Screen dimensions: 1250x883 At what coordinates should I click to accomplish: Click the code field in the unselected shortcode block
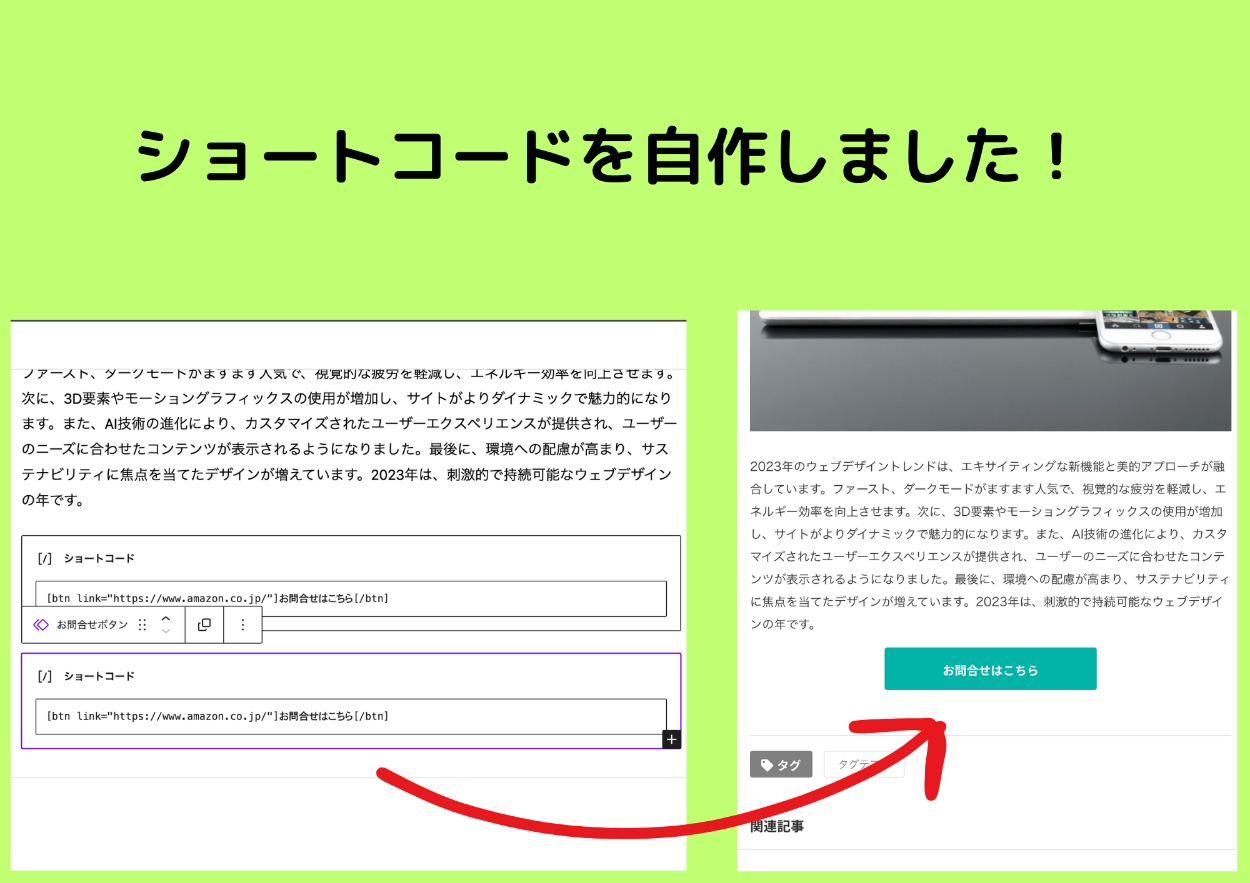click(350, 598)
